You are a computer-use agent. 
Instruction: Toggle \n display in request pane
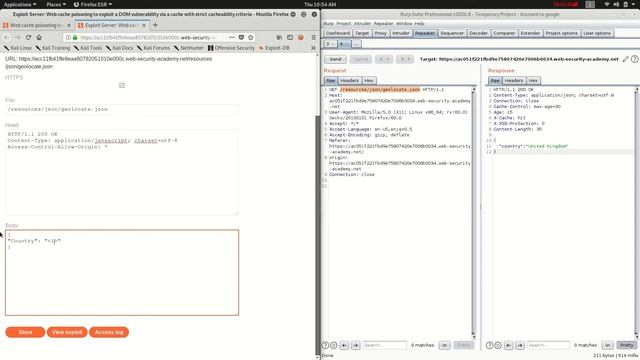click(444, 345)
